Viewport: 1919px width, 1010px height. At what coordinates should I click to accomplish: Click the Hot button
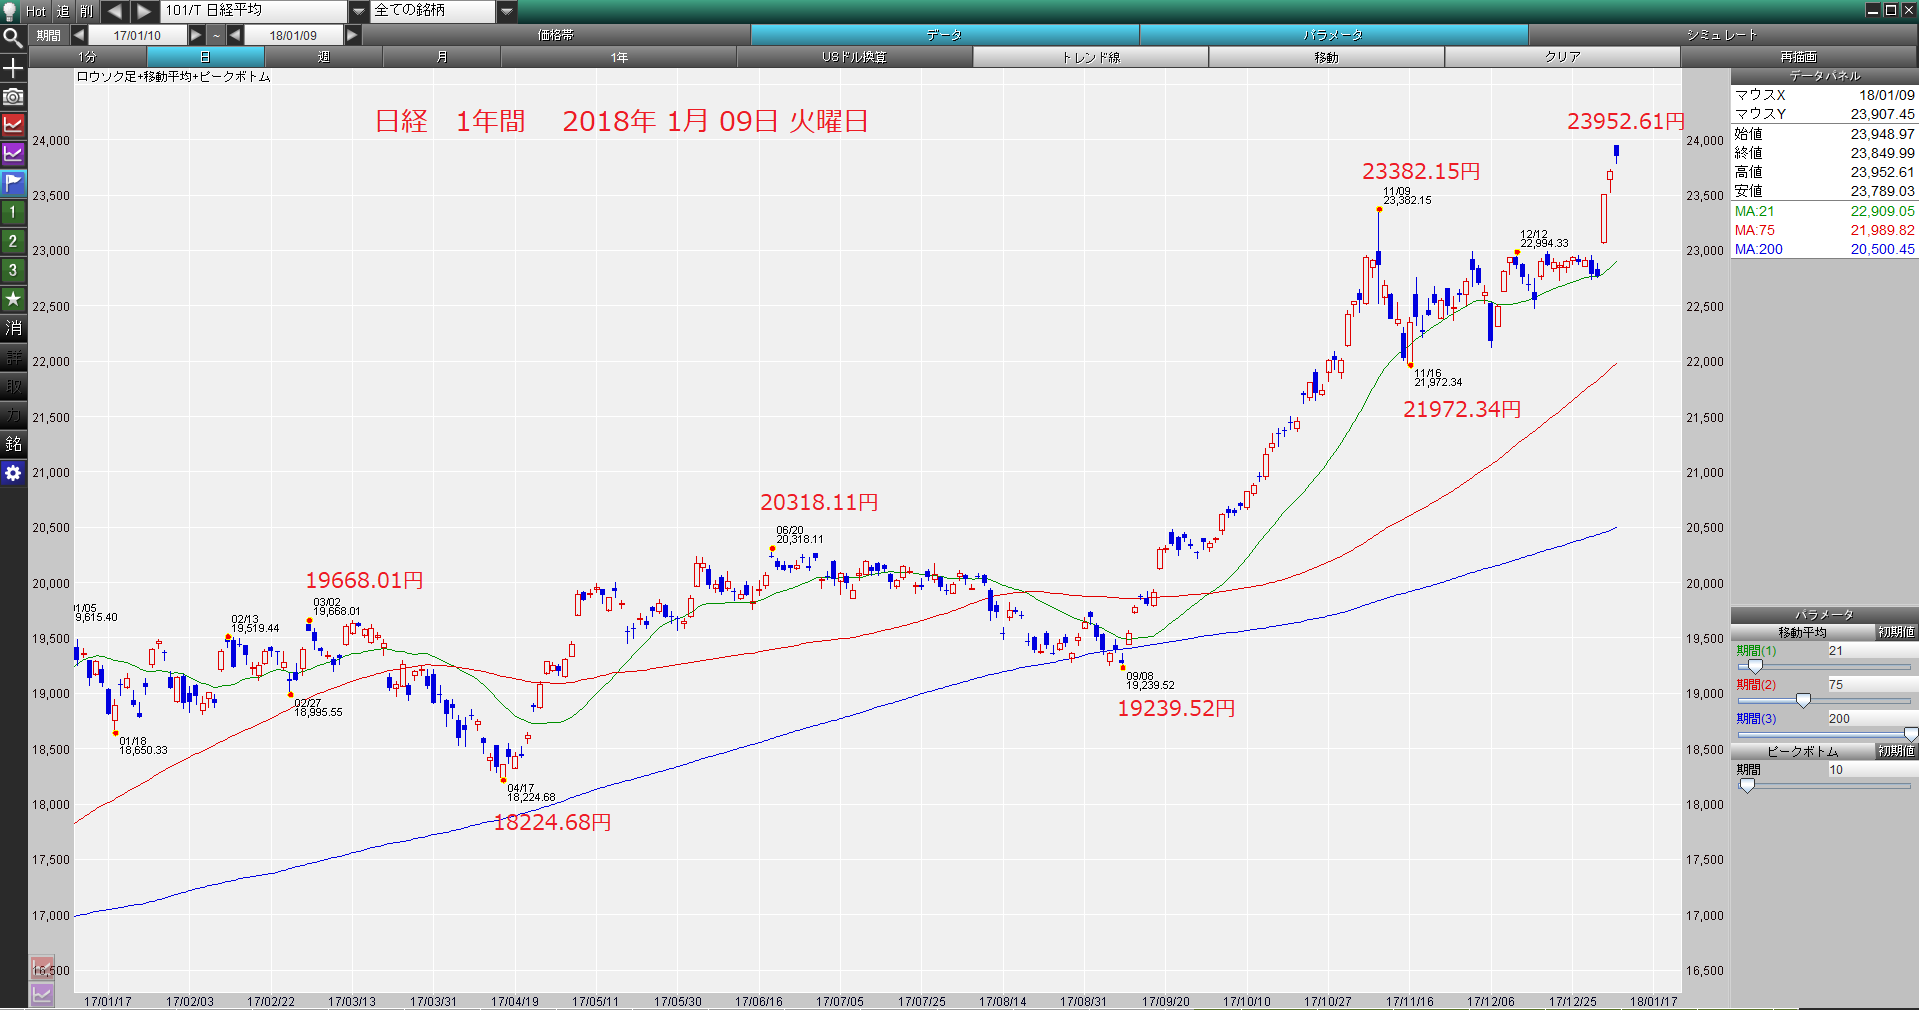pos(36,11)
